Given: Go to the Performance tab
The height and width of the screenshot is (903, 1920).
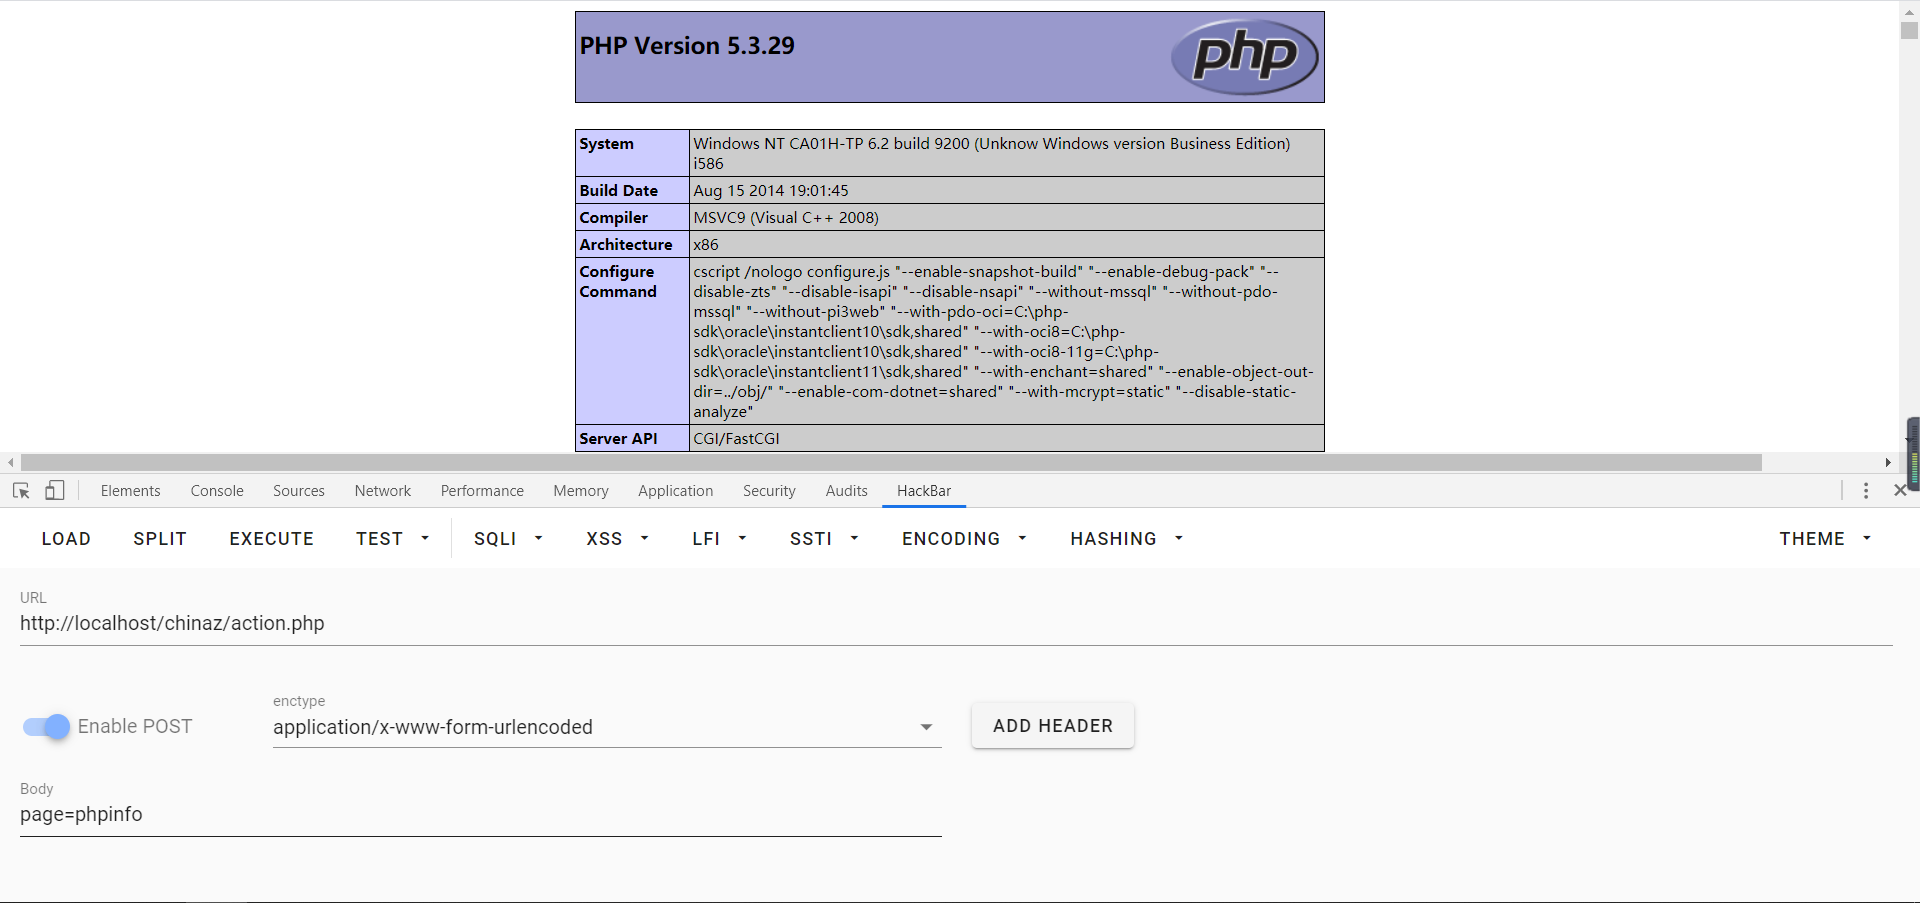Looking at the screenshot, I should click(482, 491).
